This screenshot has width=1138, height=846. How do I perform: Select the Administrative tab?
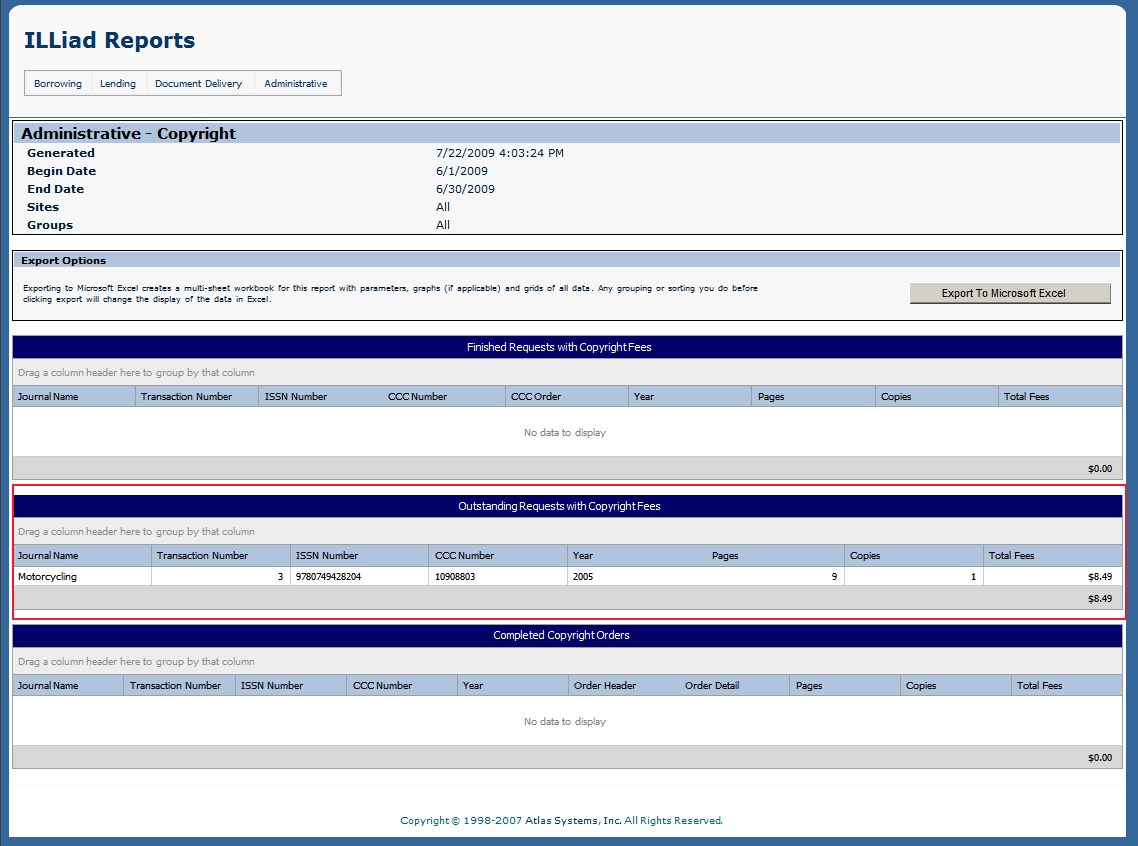coord(297,83)
